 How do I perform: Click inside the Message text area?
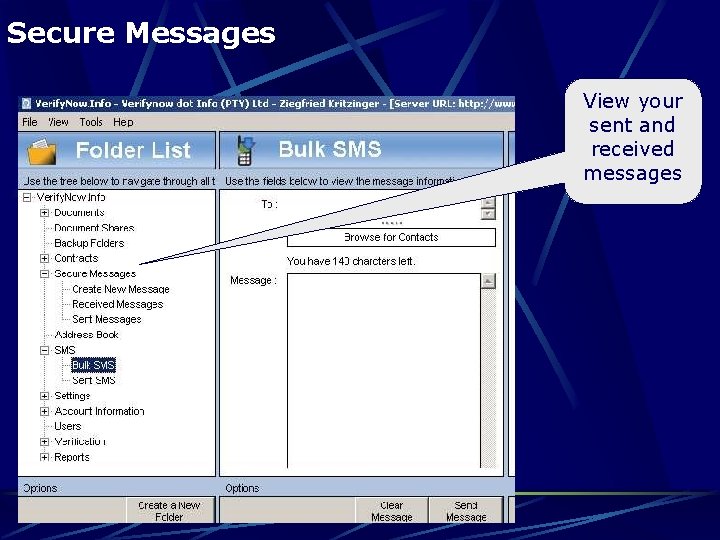[x=384, y=370]
